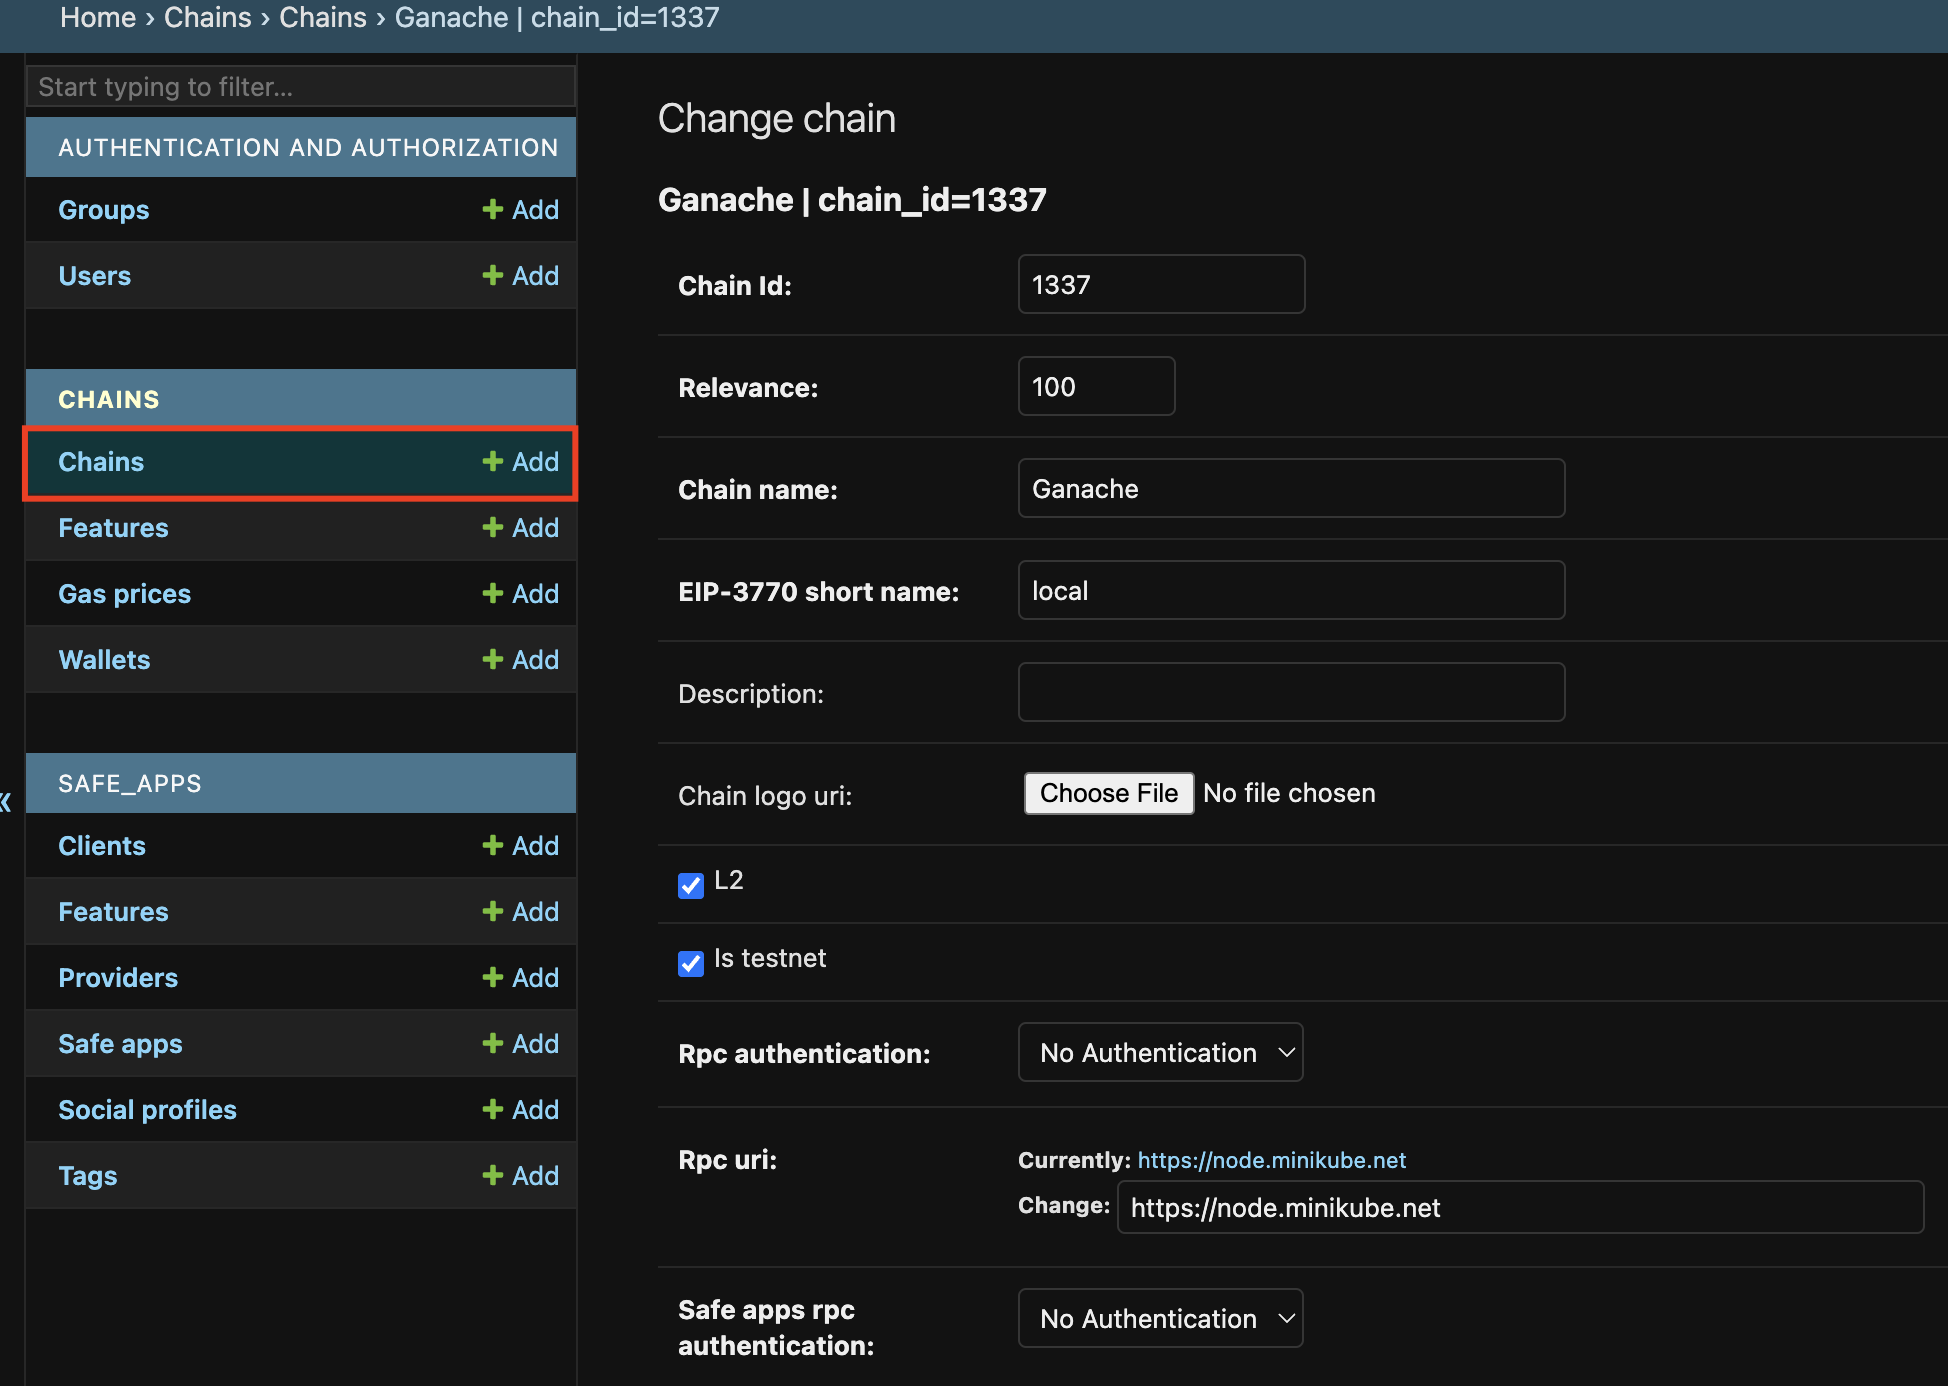Uncheck the L2 checkbox
1948x1386 pixels.
[691, 885]
